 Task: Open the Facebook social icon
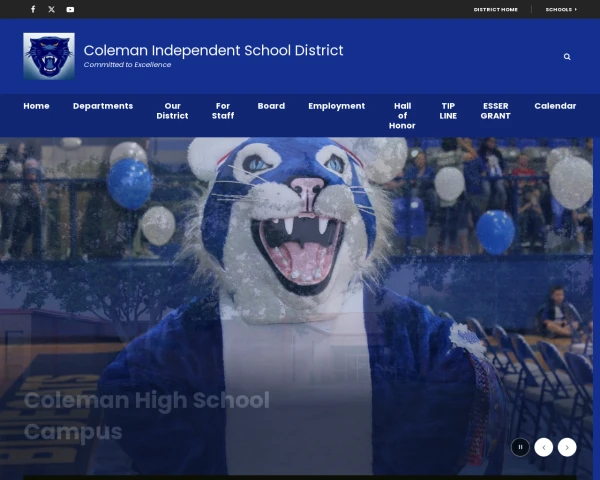(33, 9)
